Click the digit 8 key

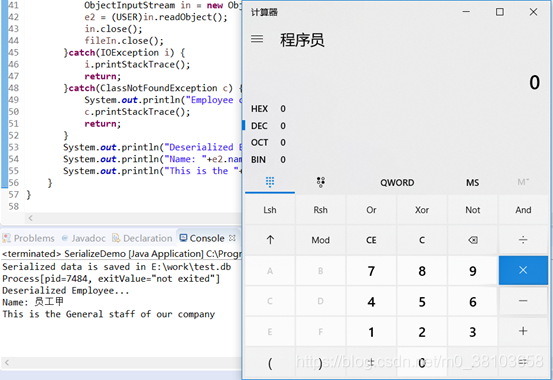click(422, 271)
